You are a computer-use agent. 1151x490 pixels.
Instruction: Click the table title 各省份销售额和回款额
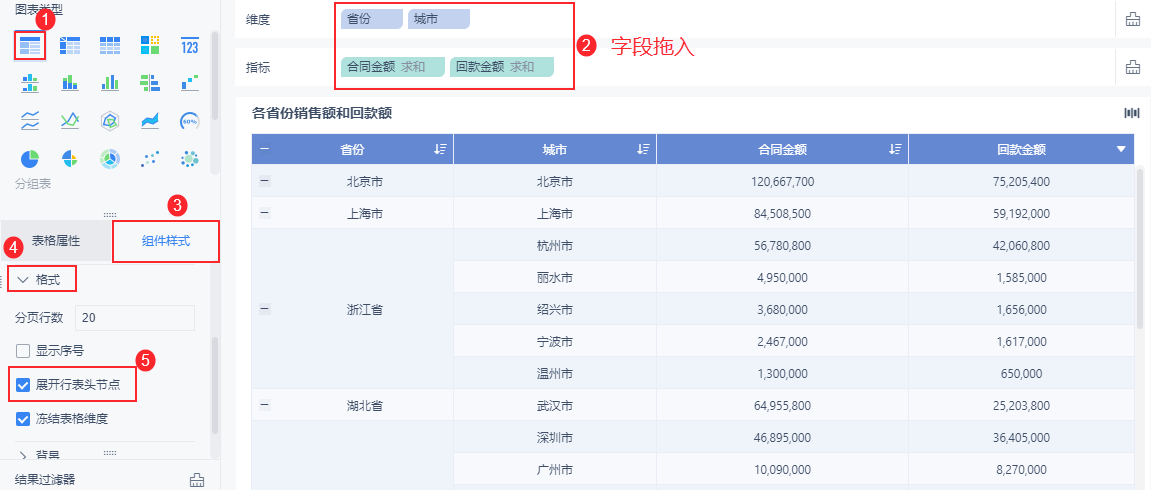(322, 113)
